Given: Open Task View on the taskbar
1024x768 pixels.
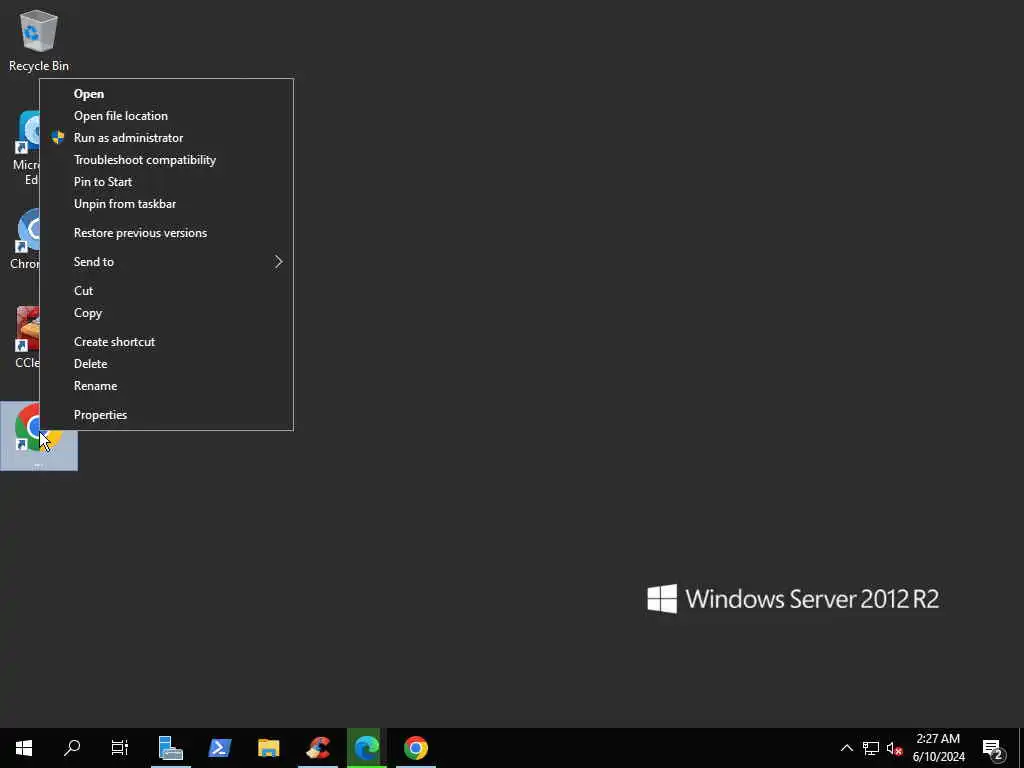Looking at the screenshot, I should [120, 748].
